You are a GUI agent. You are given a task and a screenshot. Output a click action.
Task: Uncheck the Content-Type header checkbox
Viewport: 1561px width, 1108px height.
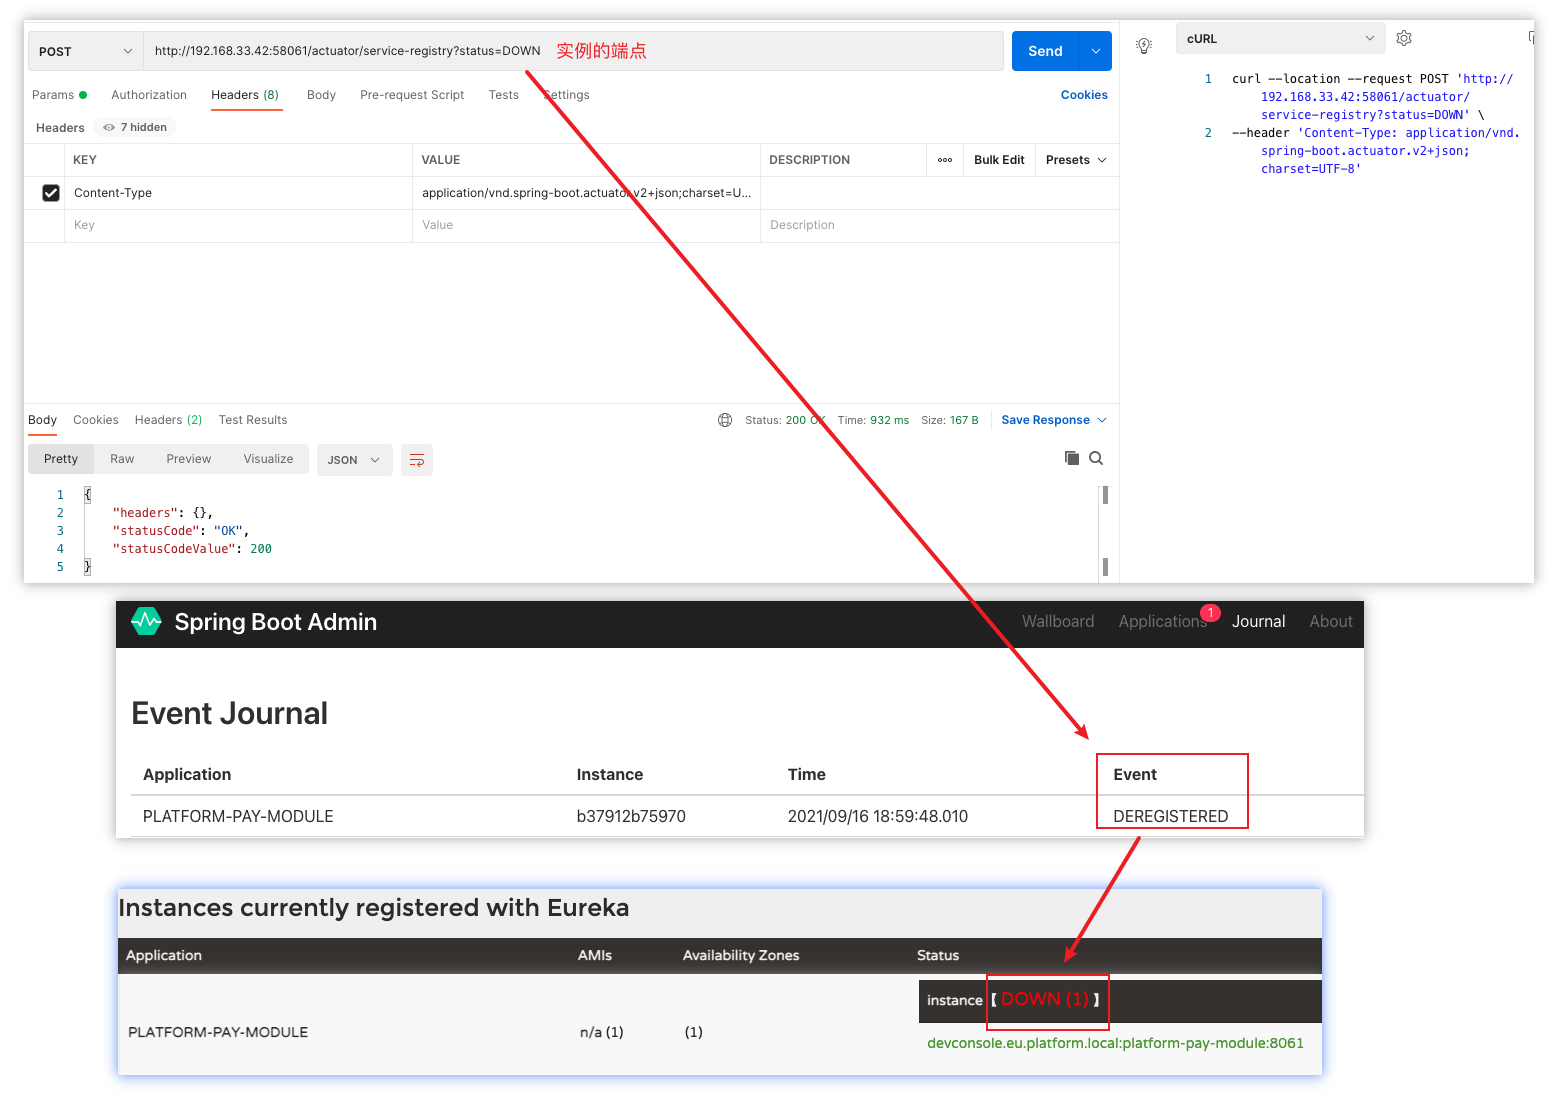(x=51, y=193)
